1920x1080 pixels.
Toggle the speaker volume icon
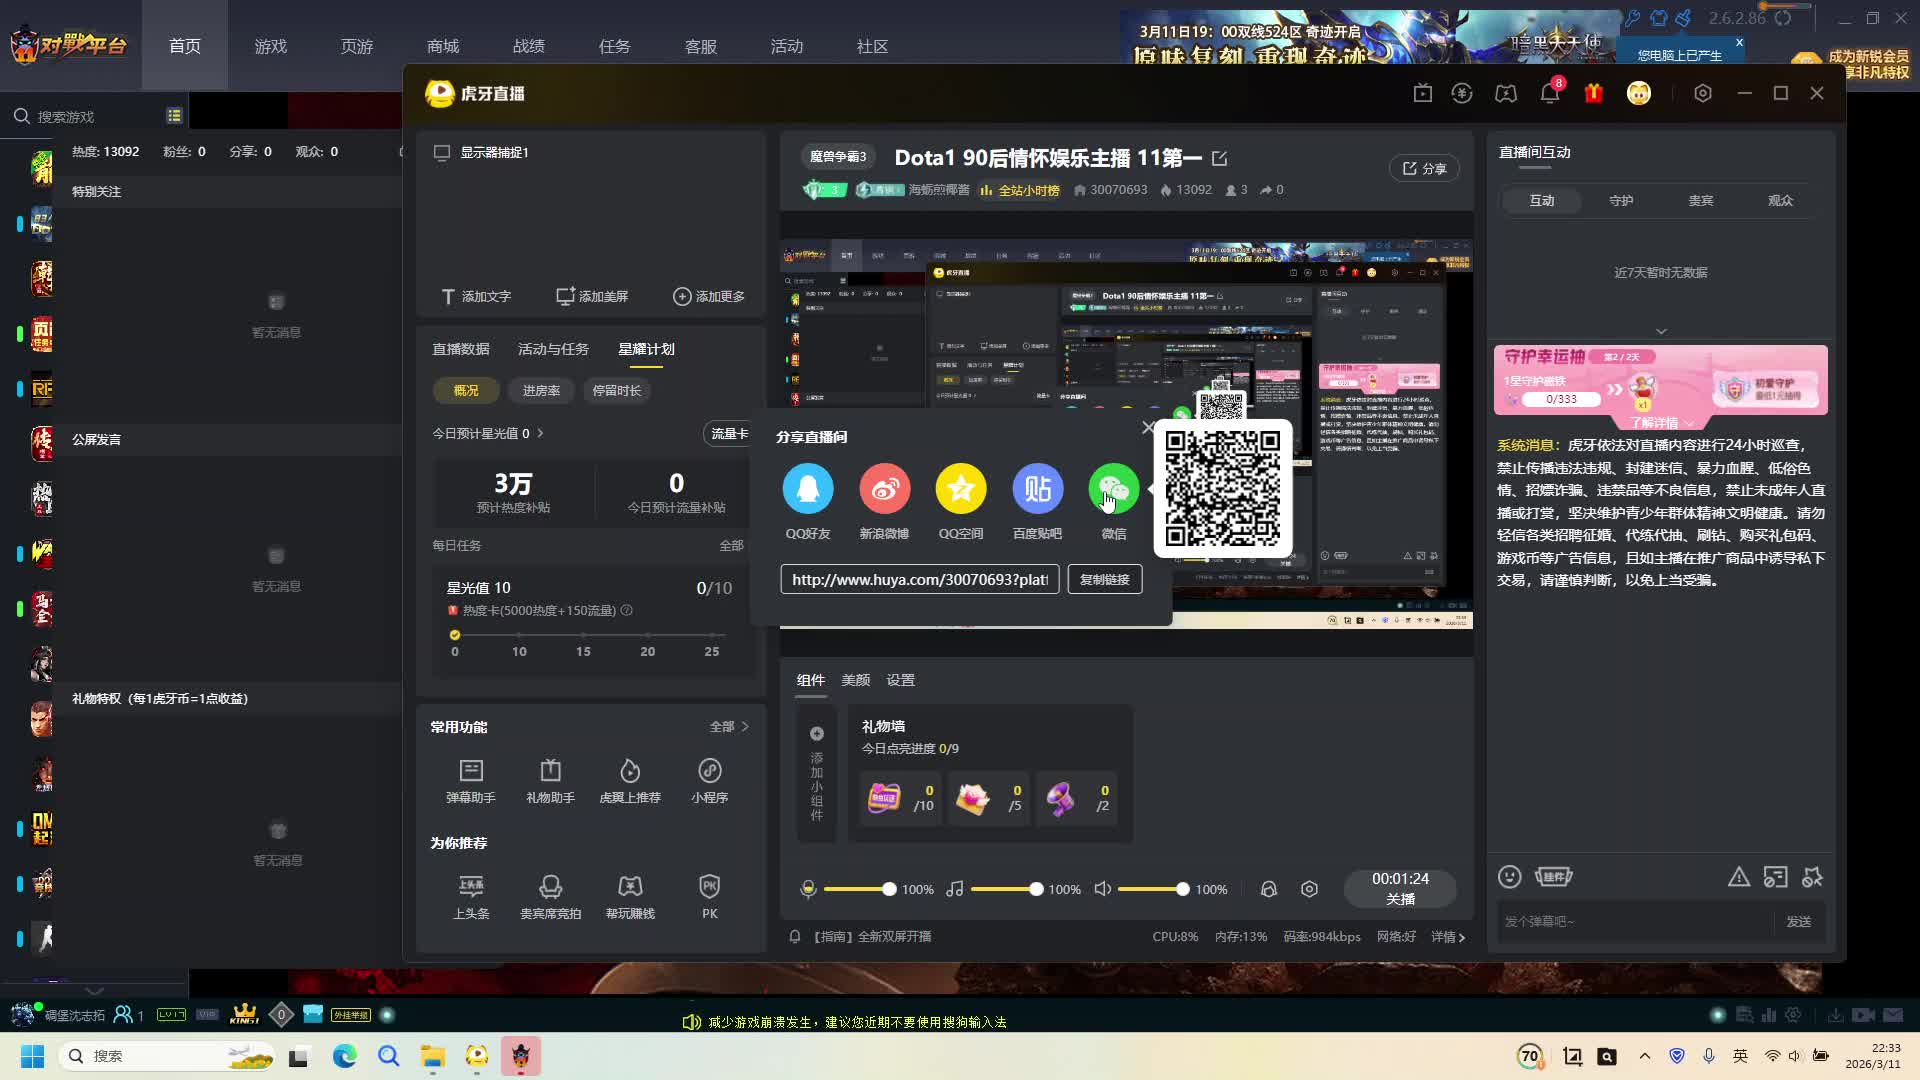coord(1102,889)
